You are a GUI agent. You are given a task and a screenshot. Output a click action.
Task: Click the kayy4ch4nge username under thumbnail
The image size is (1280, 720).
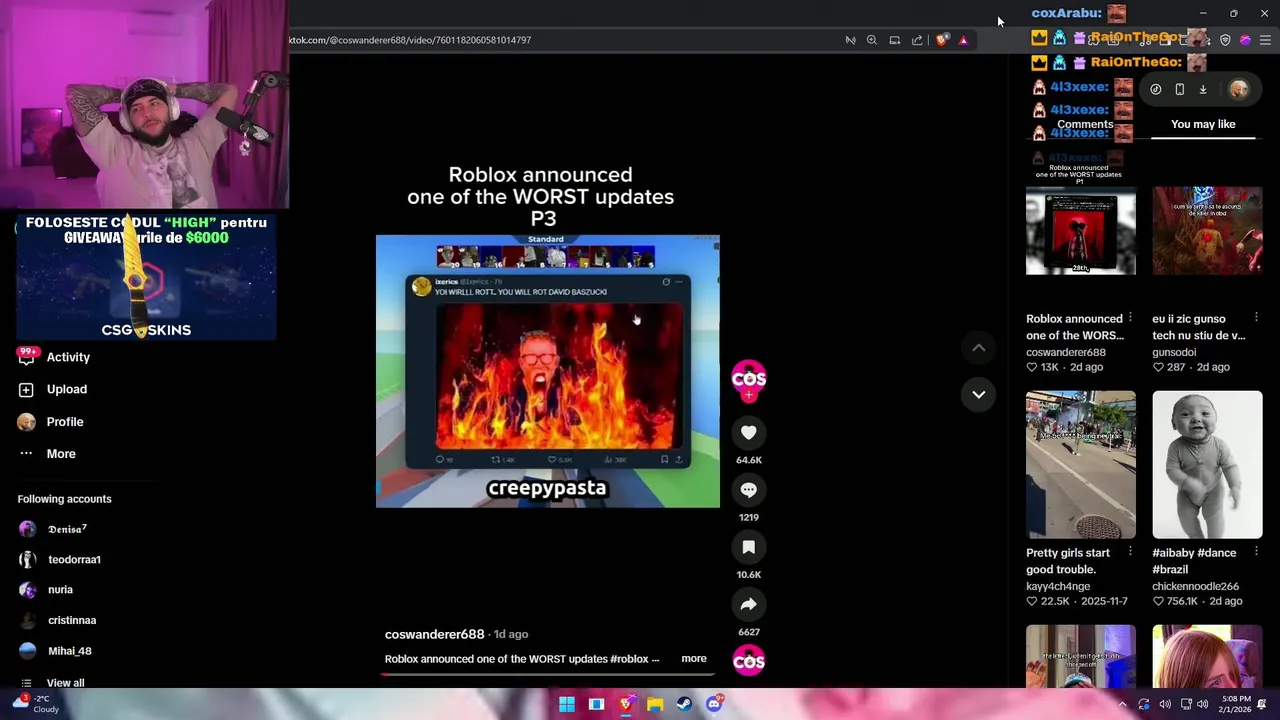pyautogui.click(x=1057, y=586)
